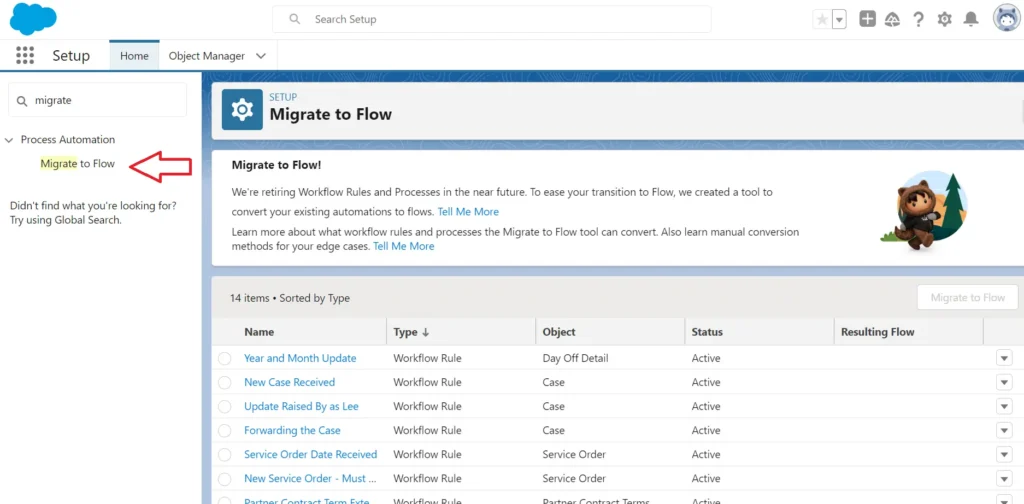1024x504 pixels.
Task: Open row actions for New Case Received
Action: point(1004,382)
